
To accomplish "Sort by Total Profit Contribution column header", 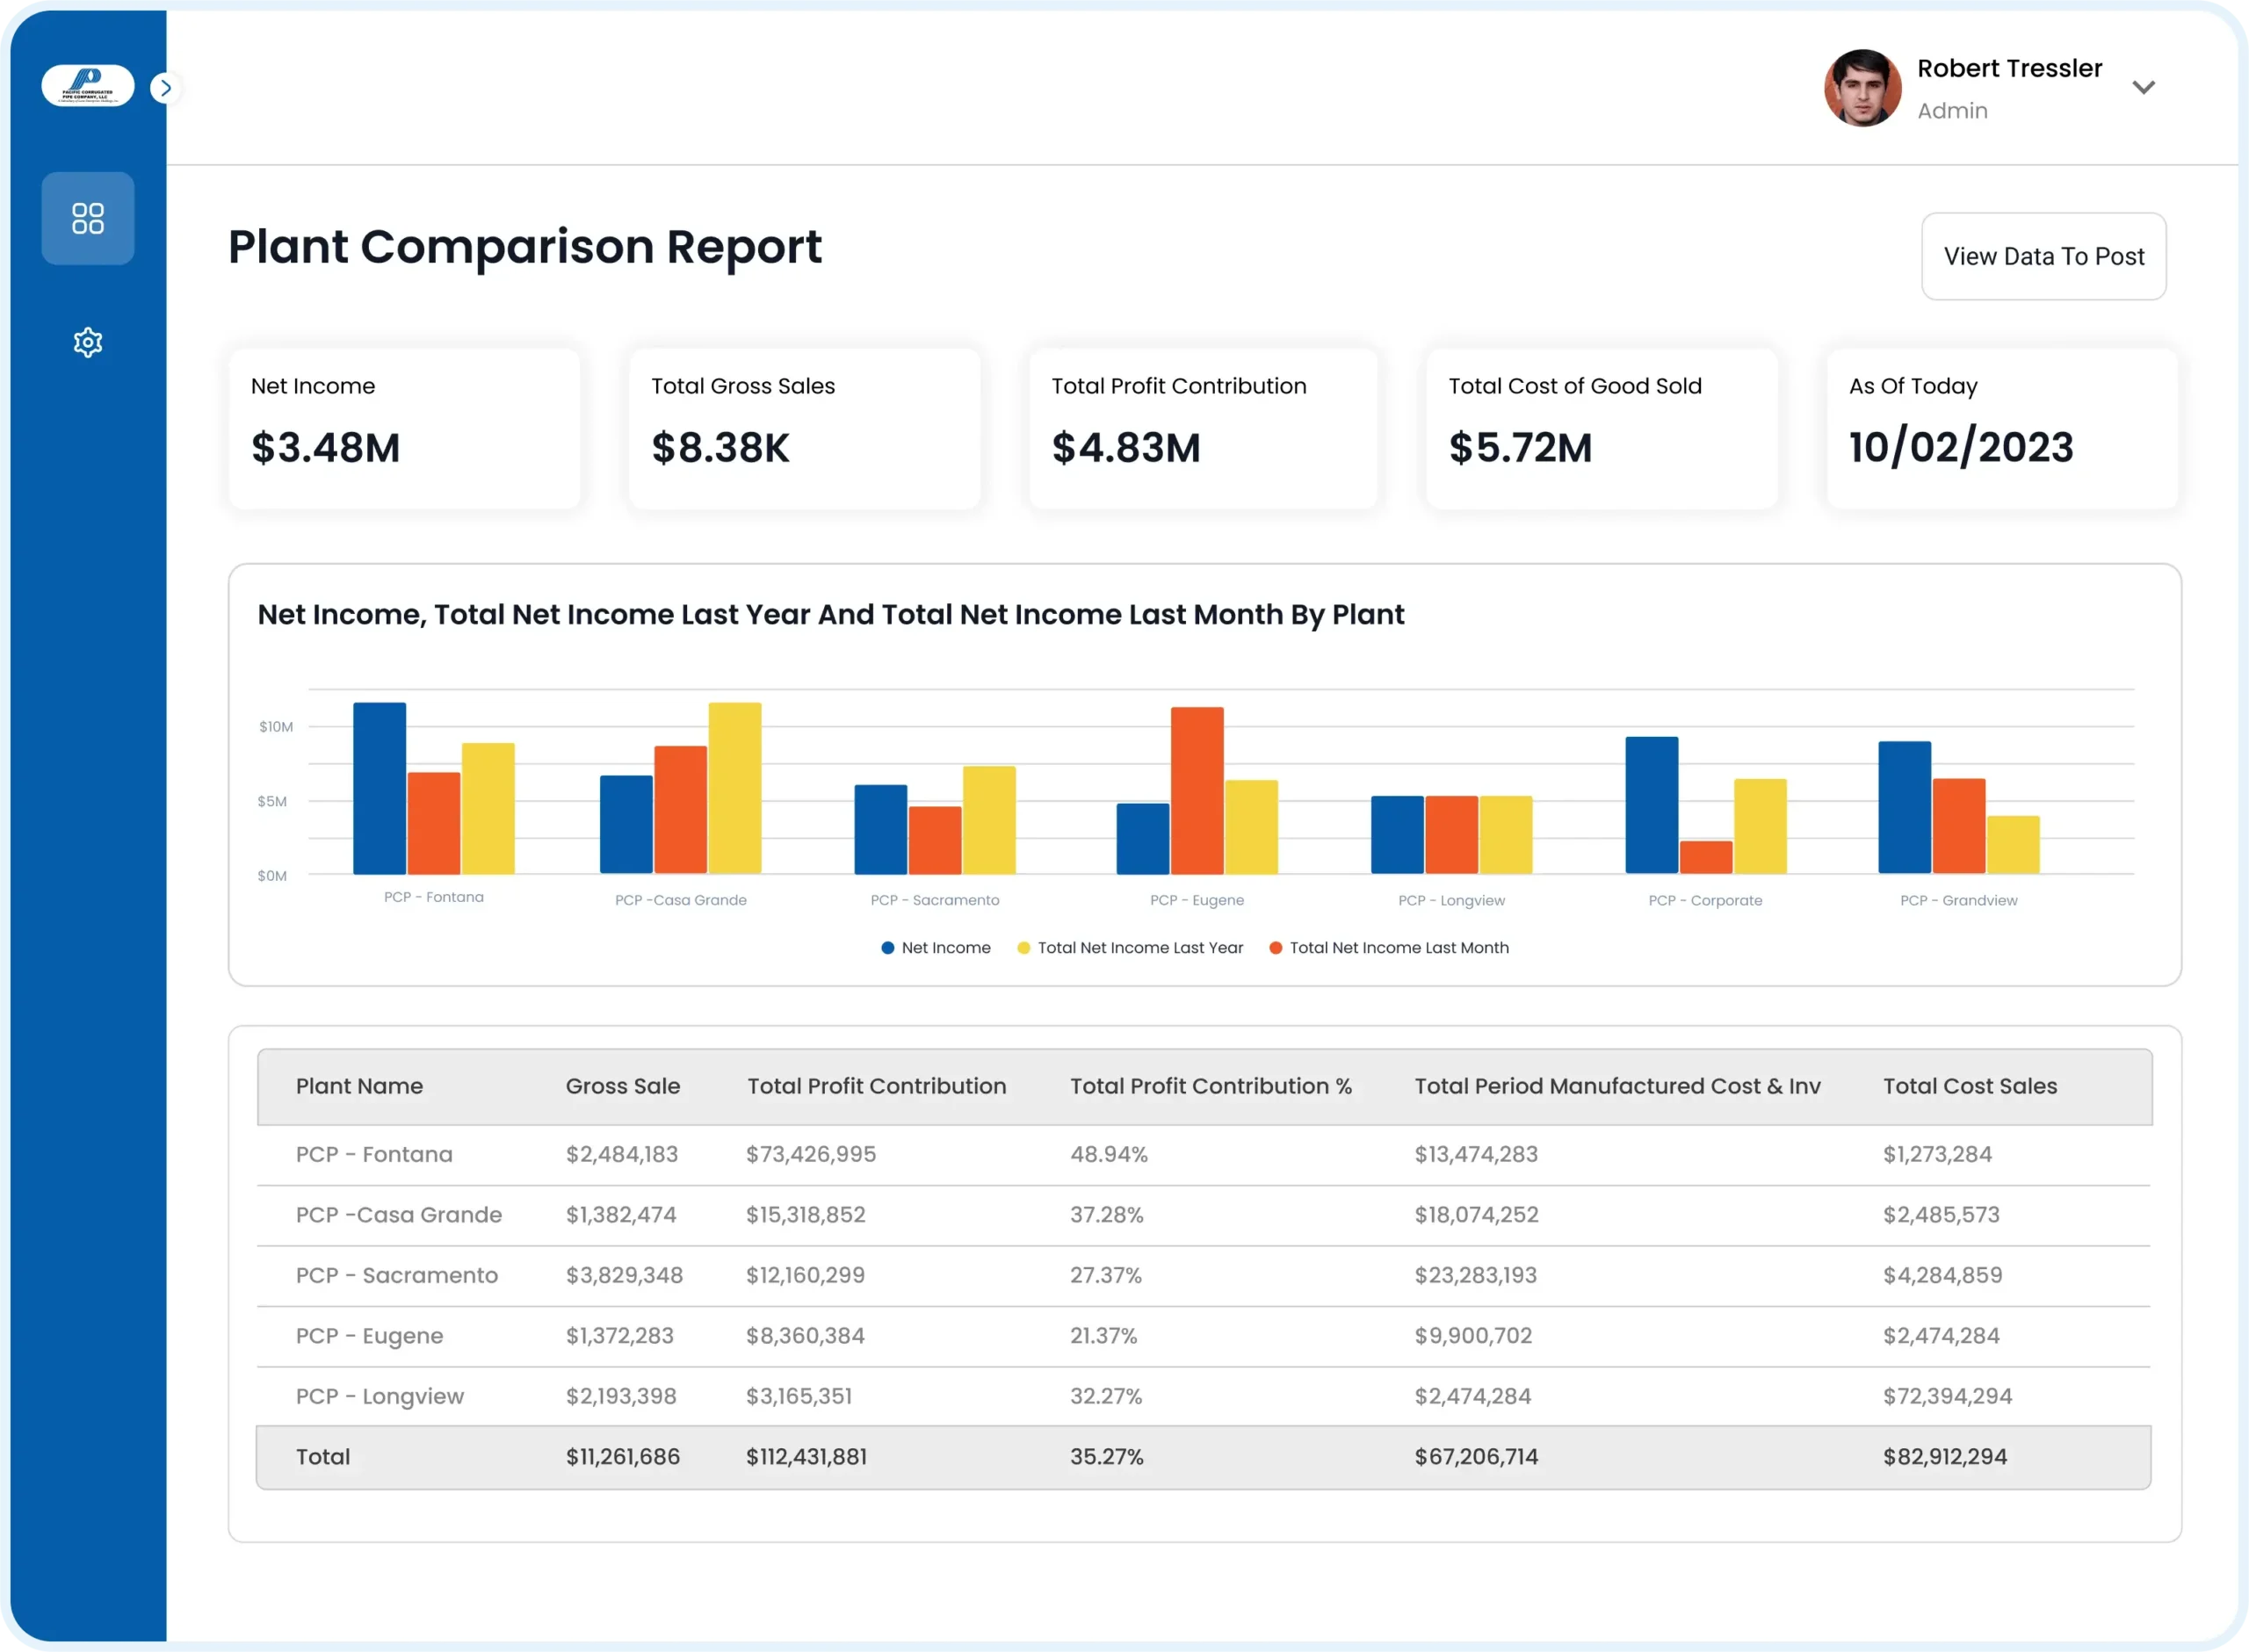I will coord(877,1086).
